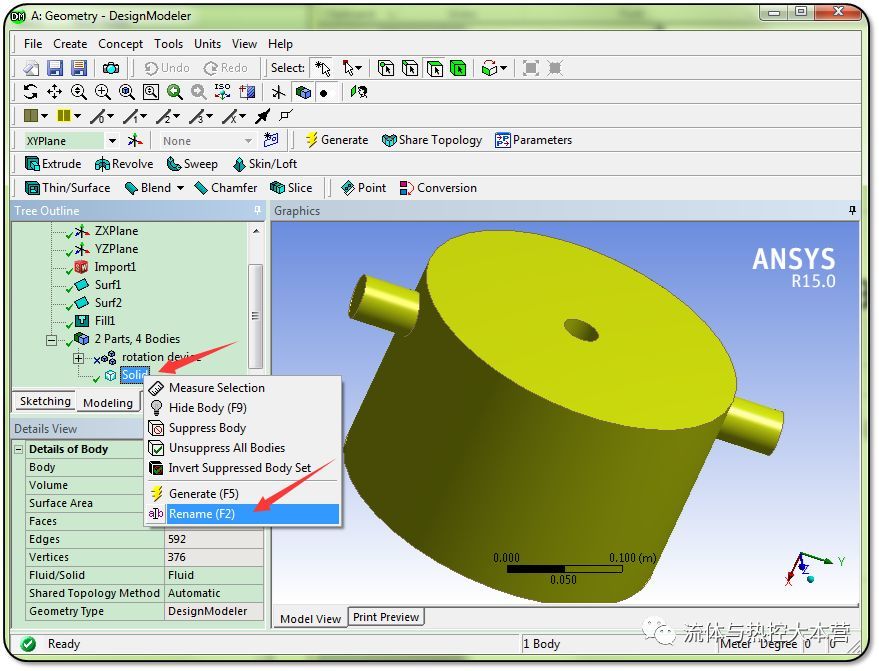
Task: Click the Slice tool
Action: click(291, 188)
